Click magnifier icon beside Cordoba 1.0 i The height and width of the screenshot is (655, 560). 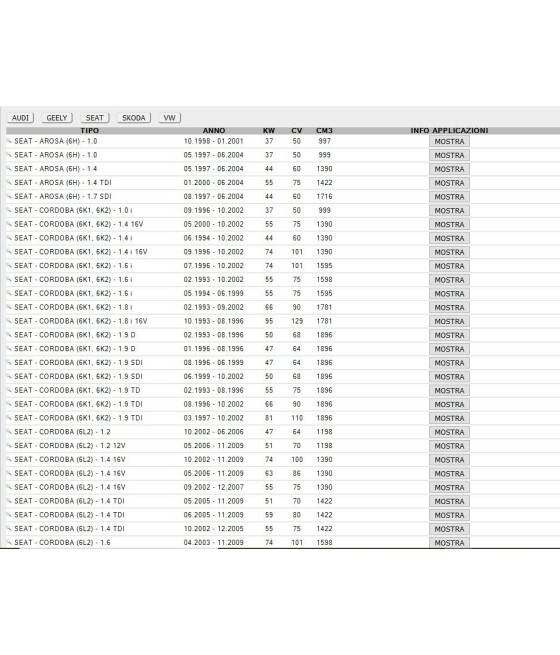[x=9, y=210]
